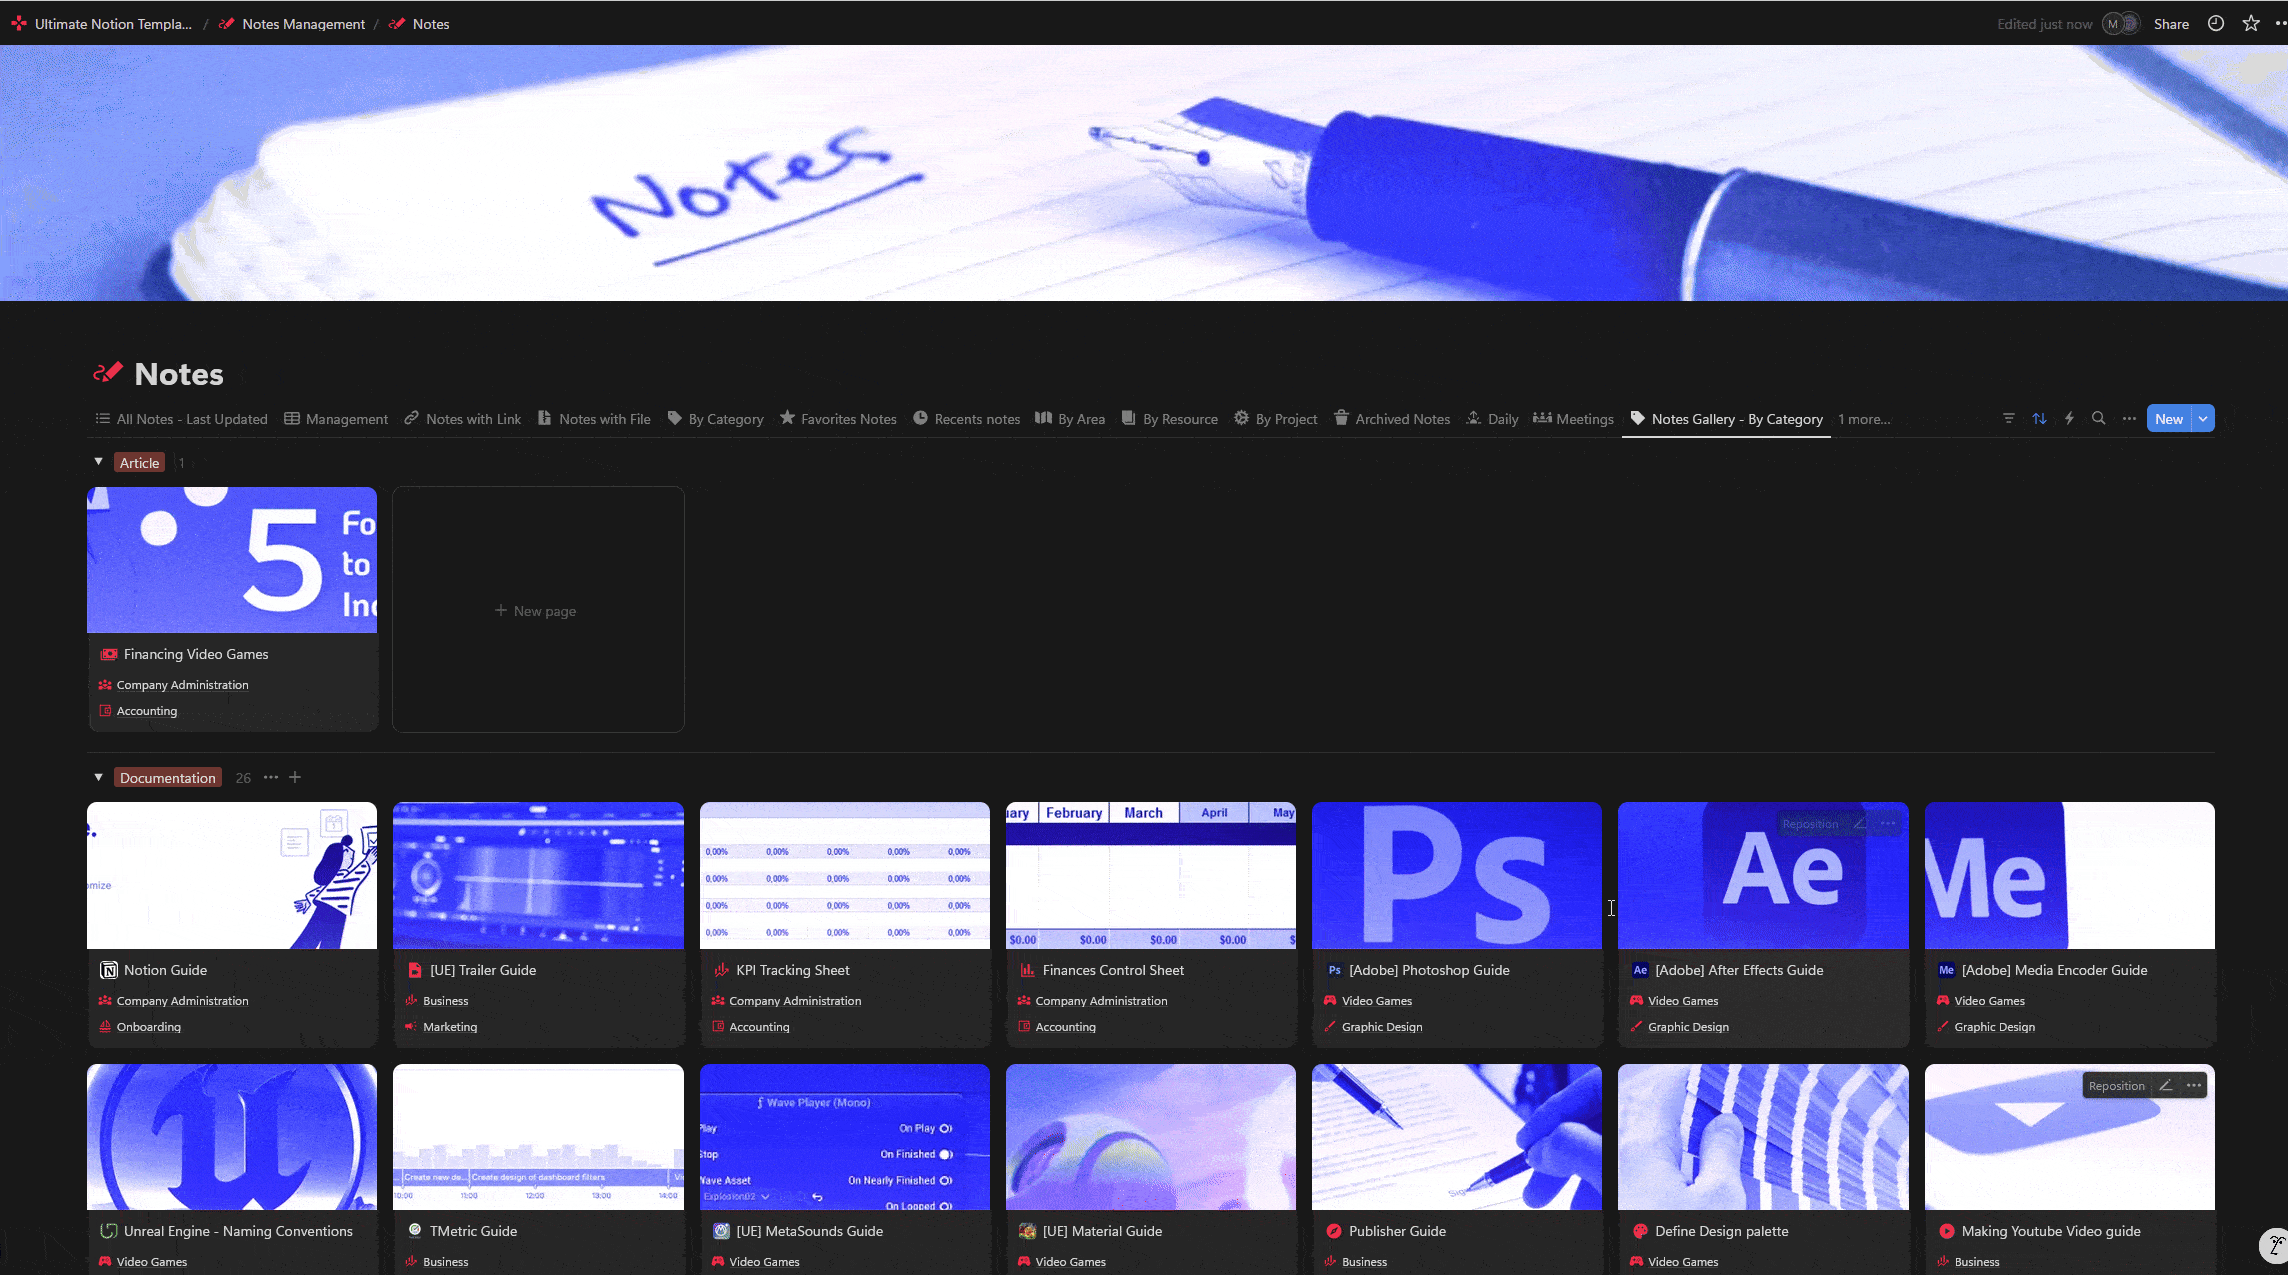
Task: Switch to the Favorites Notes tab
Action: pos(838,419)
